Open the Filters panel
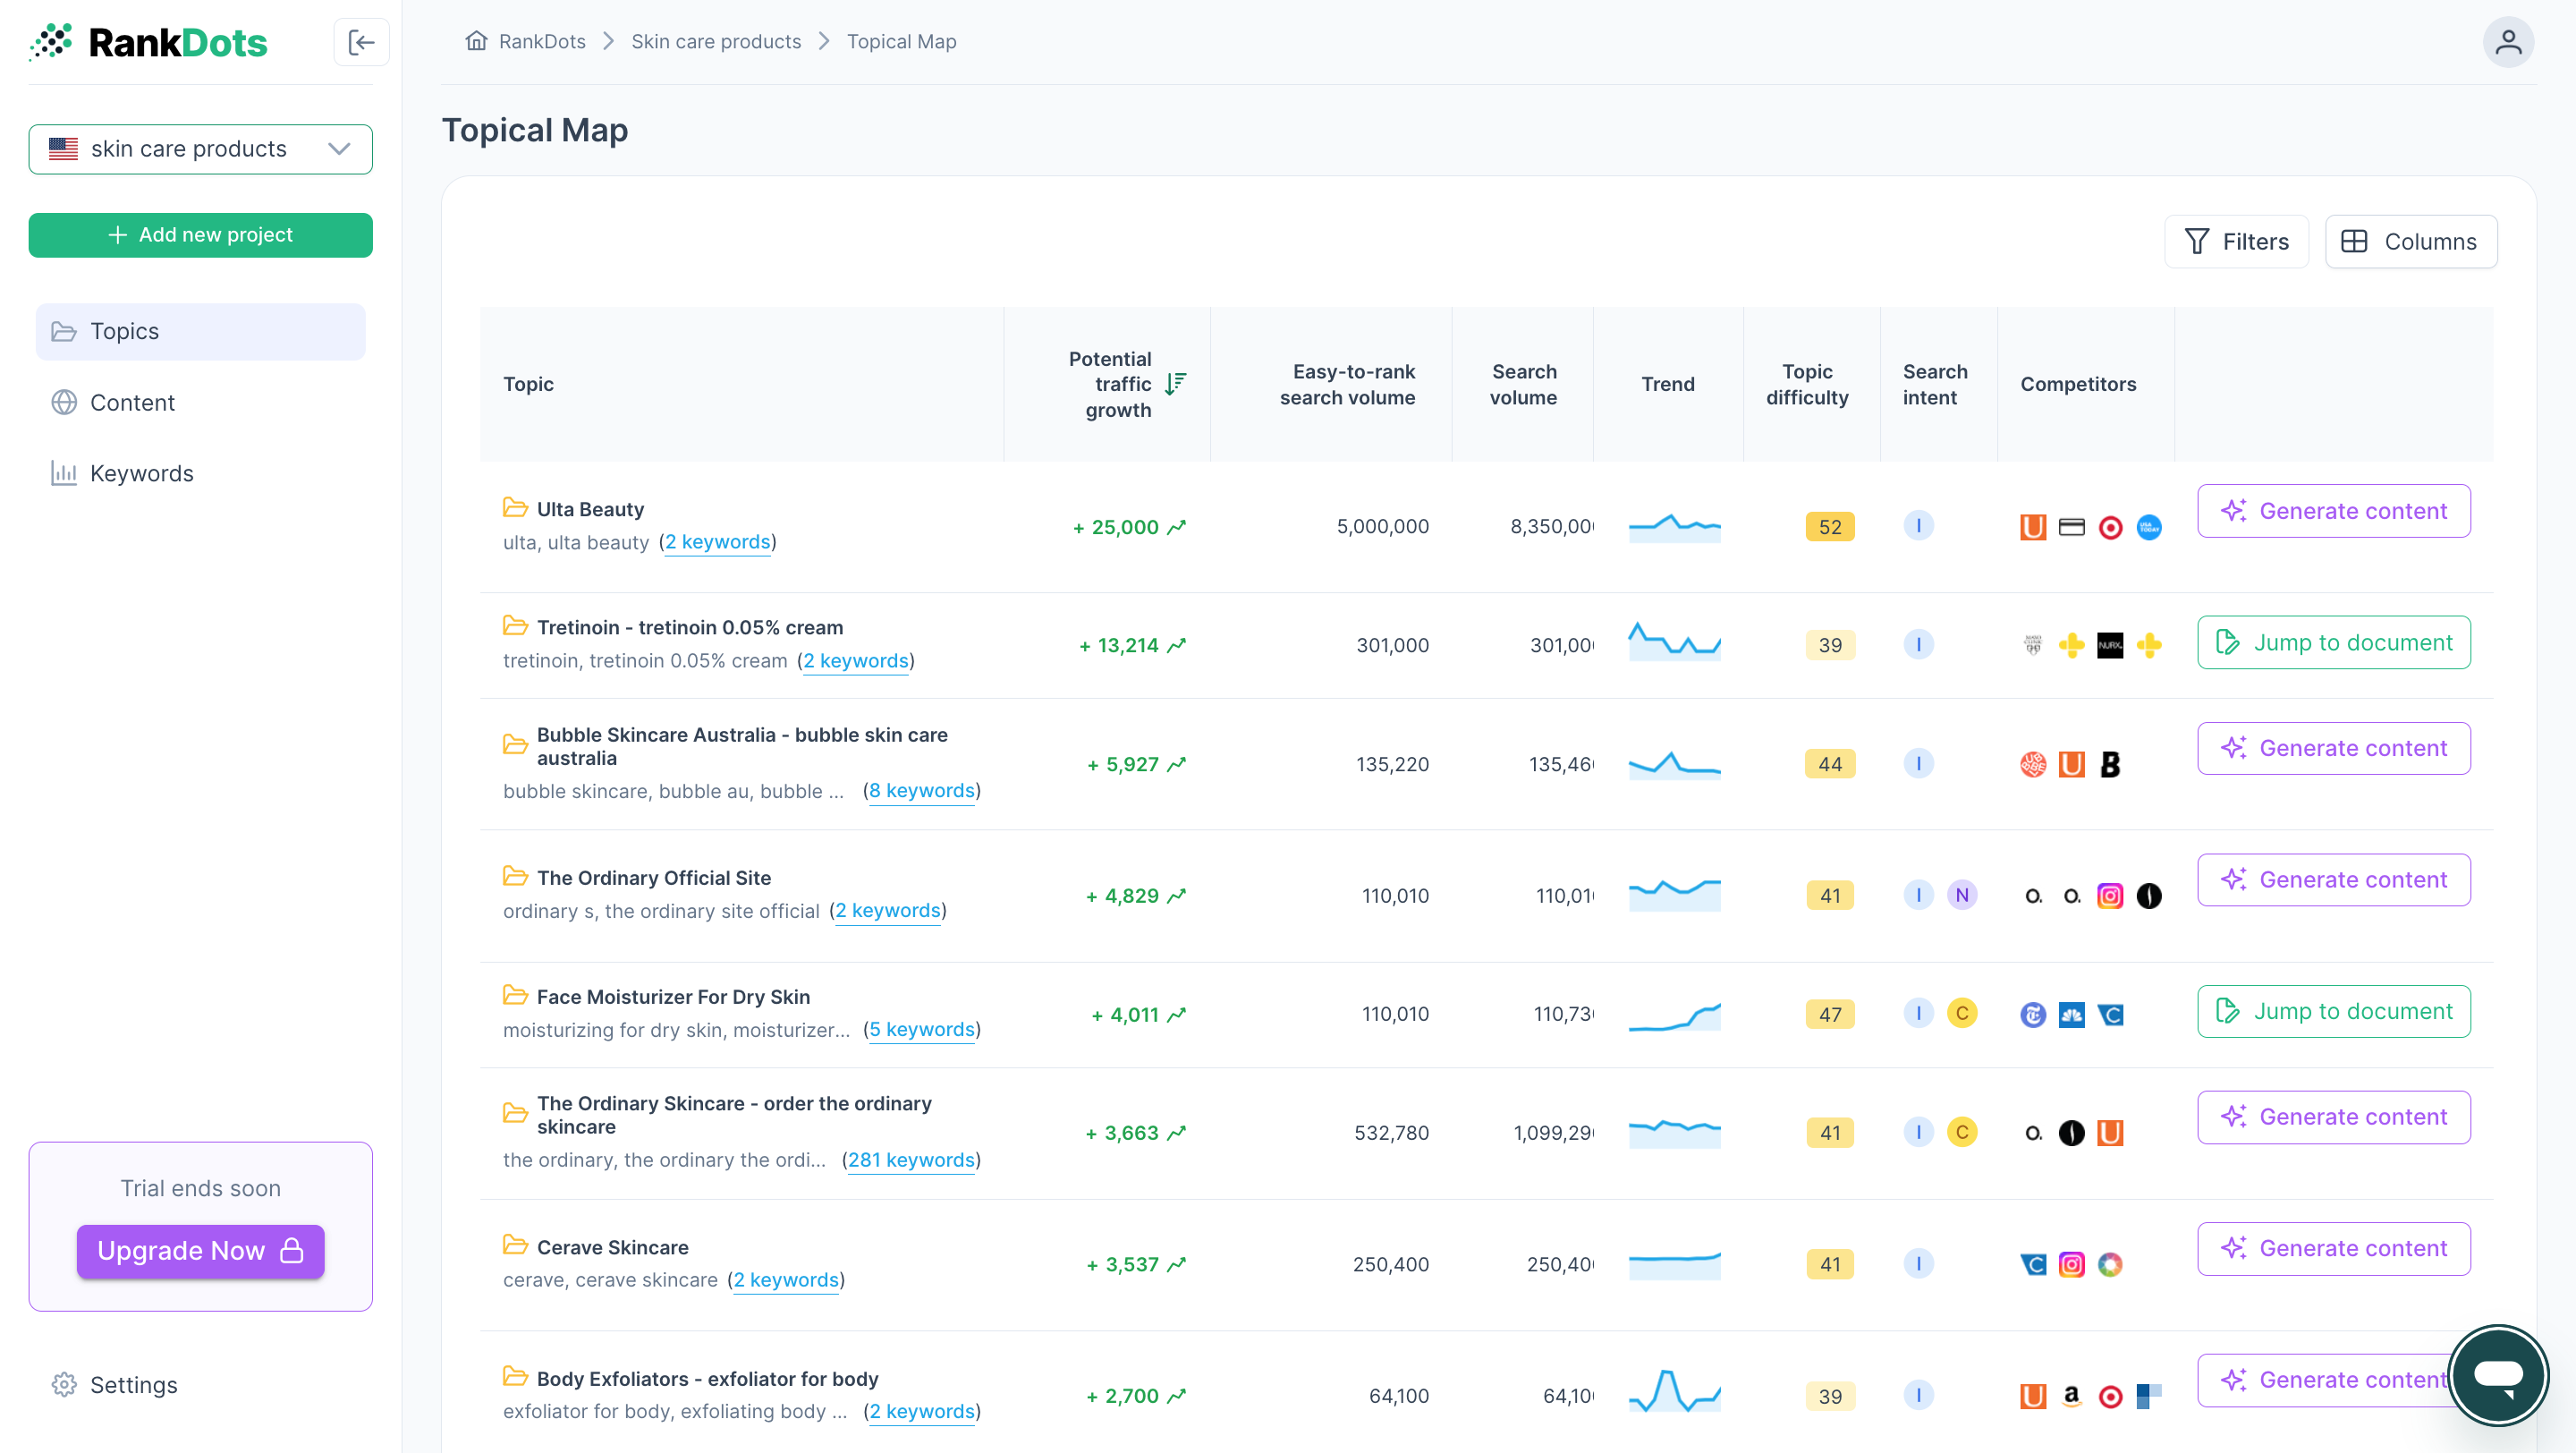This screenshot has width=2576, height=1453. click(2236, 241)
